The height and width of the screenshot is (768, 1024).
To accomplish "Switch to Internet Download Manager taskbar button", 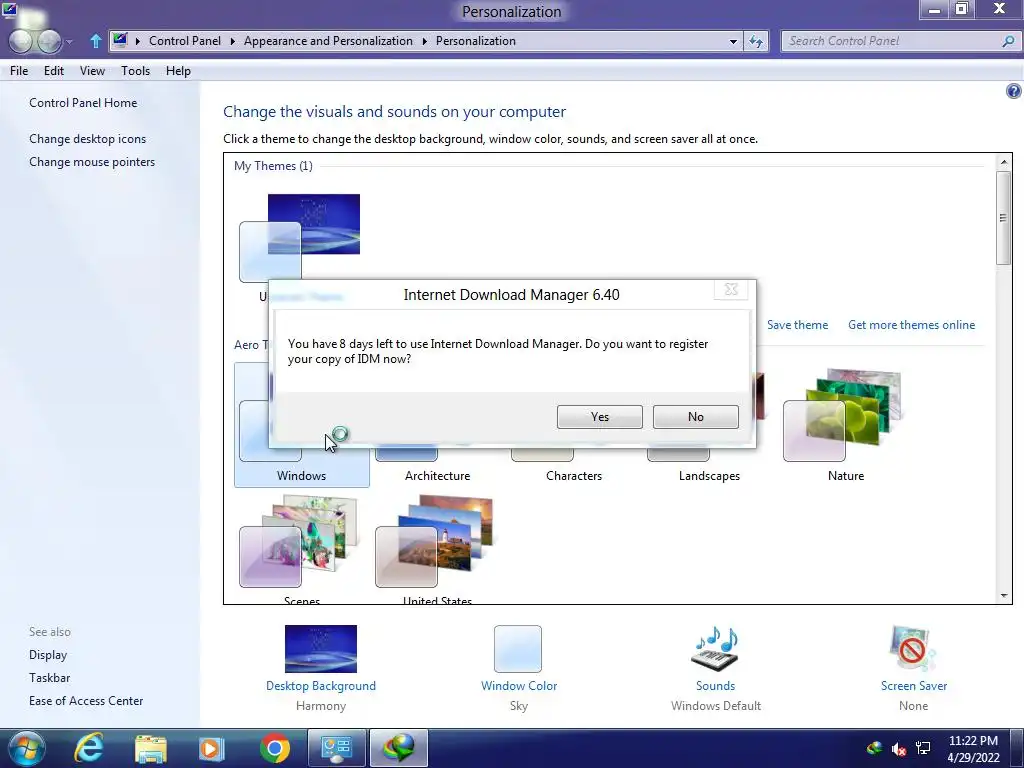I will point(399,748).
